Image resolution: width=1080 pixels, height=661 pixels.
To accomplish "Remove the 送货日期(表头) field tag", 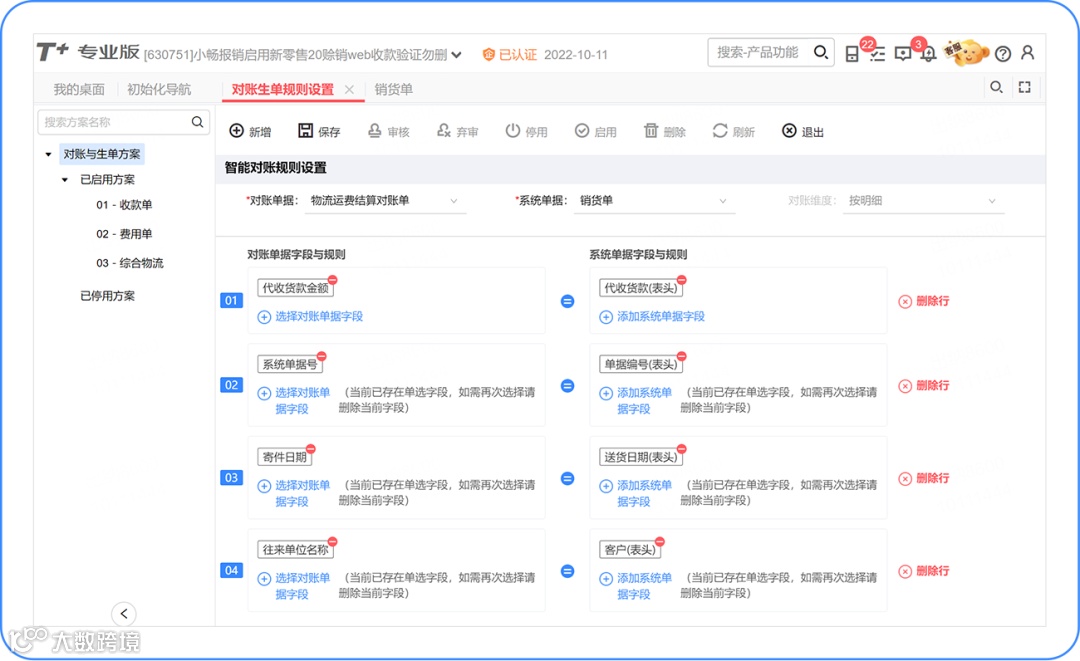I will [x=681, y=449].
